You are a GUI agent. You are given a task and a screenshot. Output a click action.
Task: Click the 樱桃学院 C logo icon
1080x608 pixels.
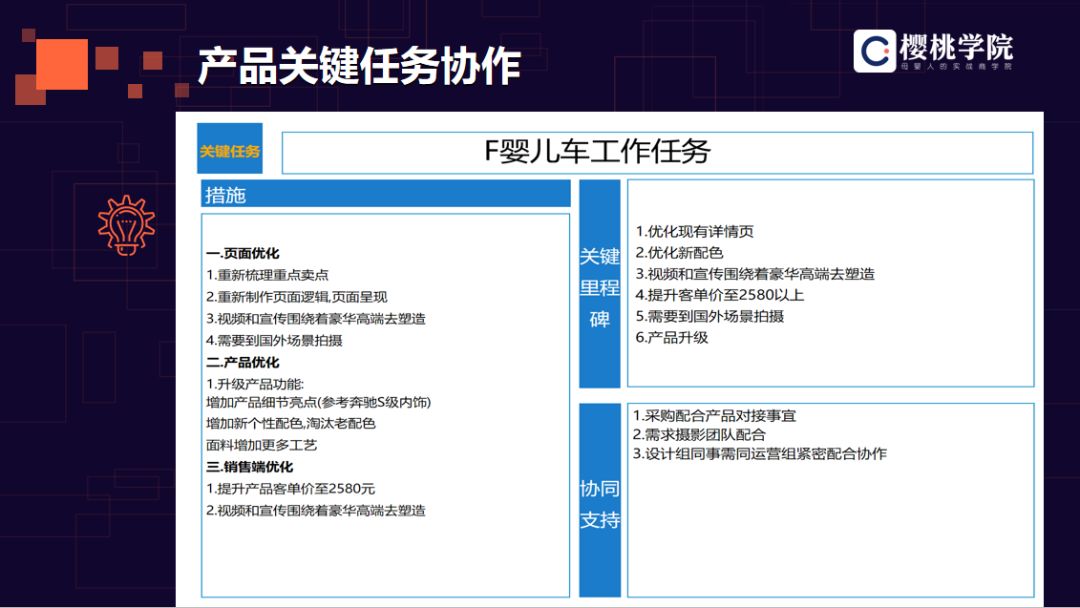coord(875,51)
